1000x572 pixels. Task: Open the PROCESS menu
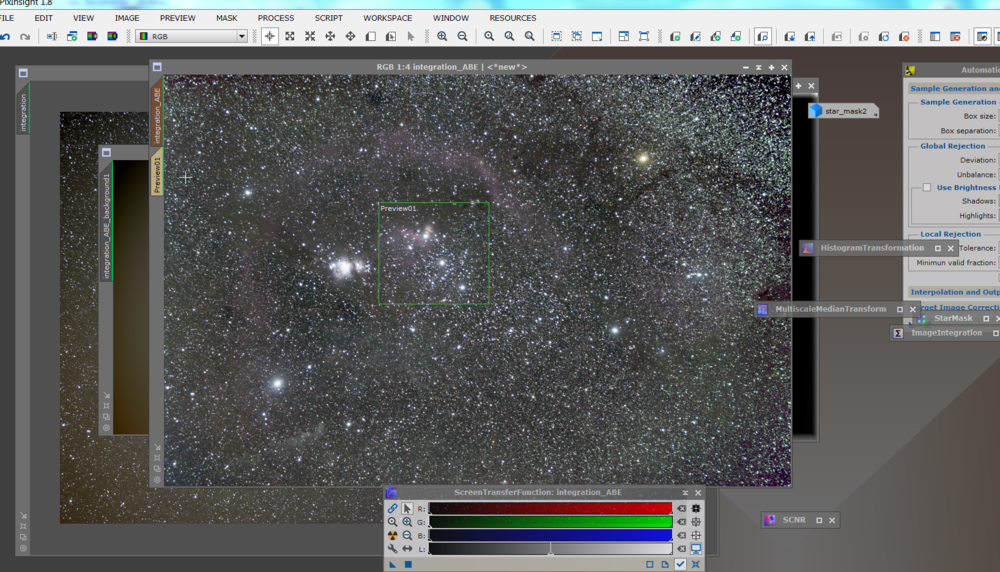(x=276, y=18)
